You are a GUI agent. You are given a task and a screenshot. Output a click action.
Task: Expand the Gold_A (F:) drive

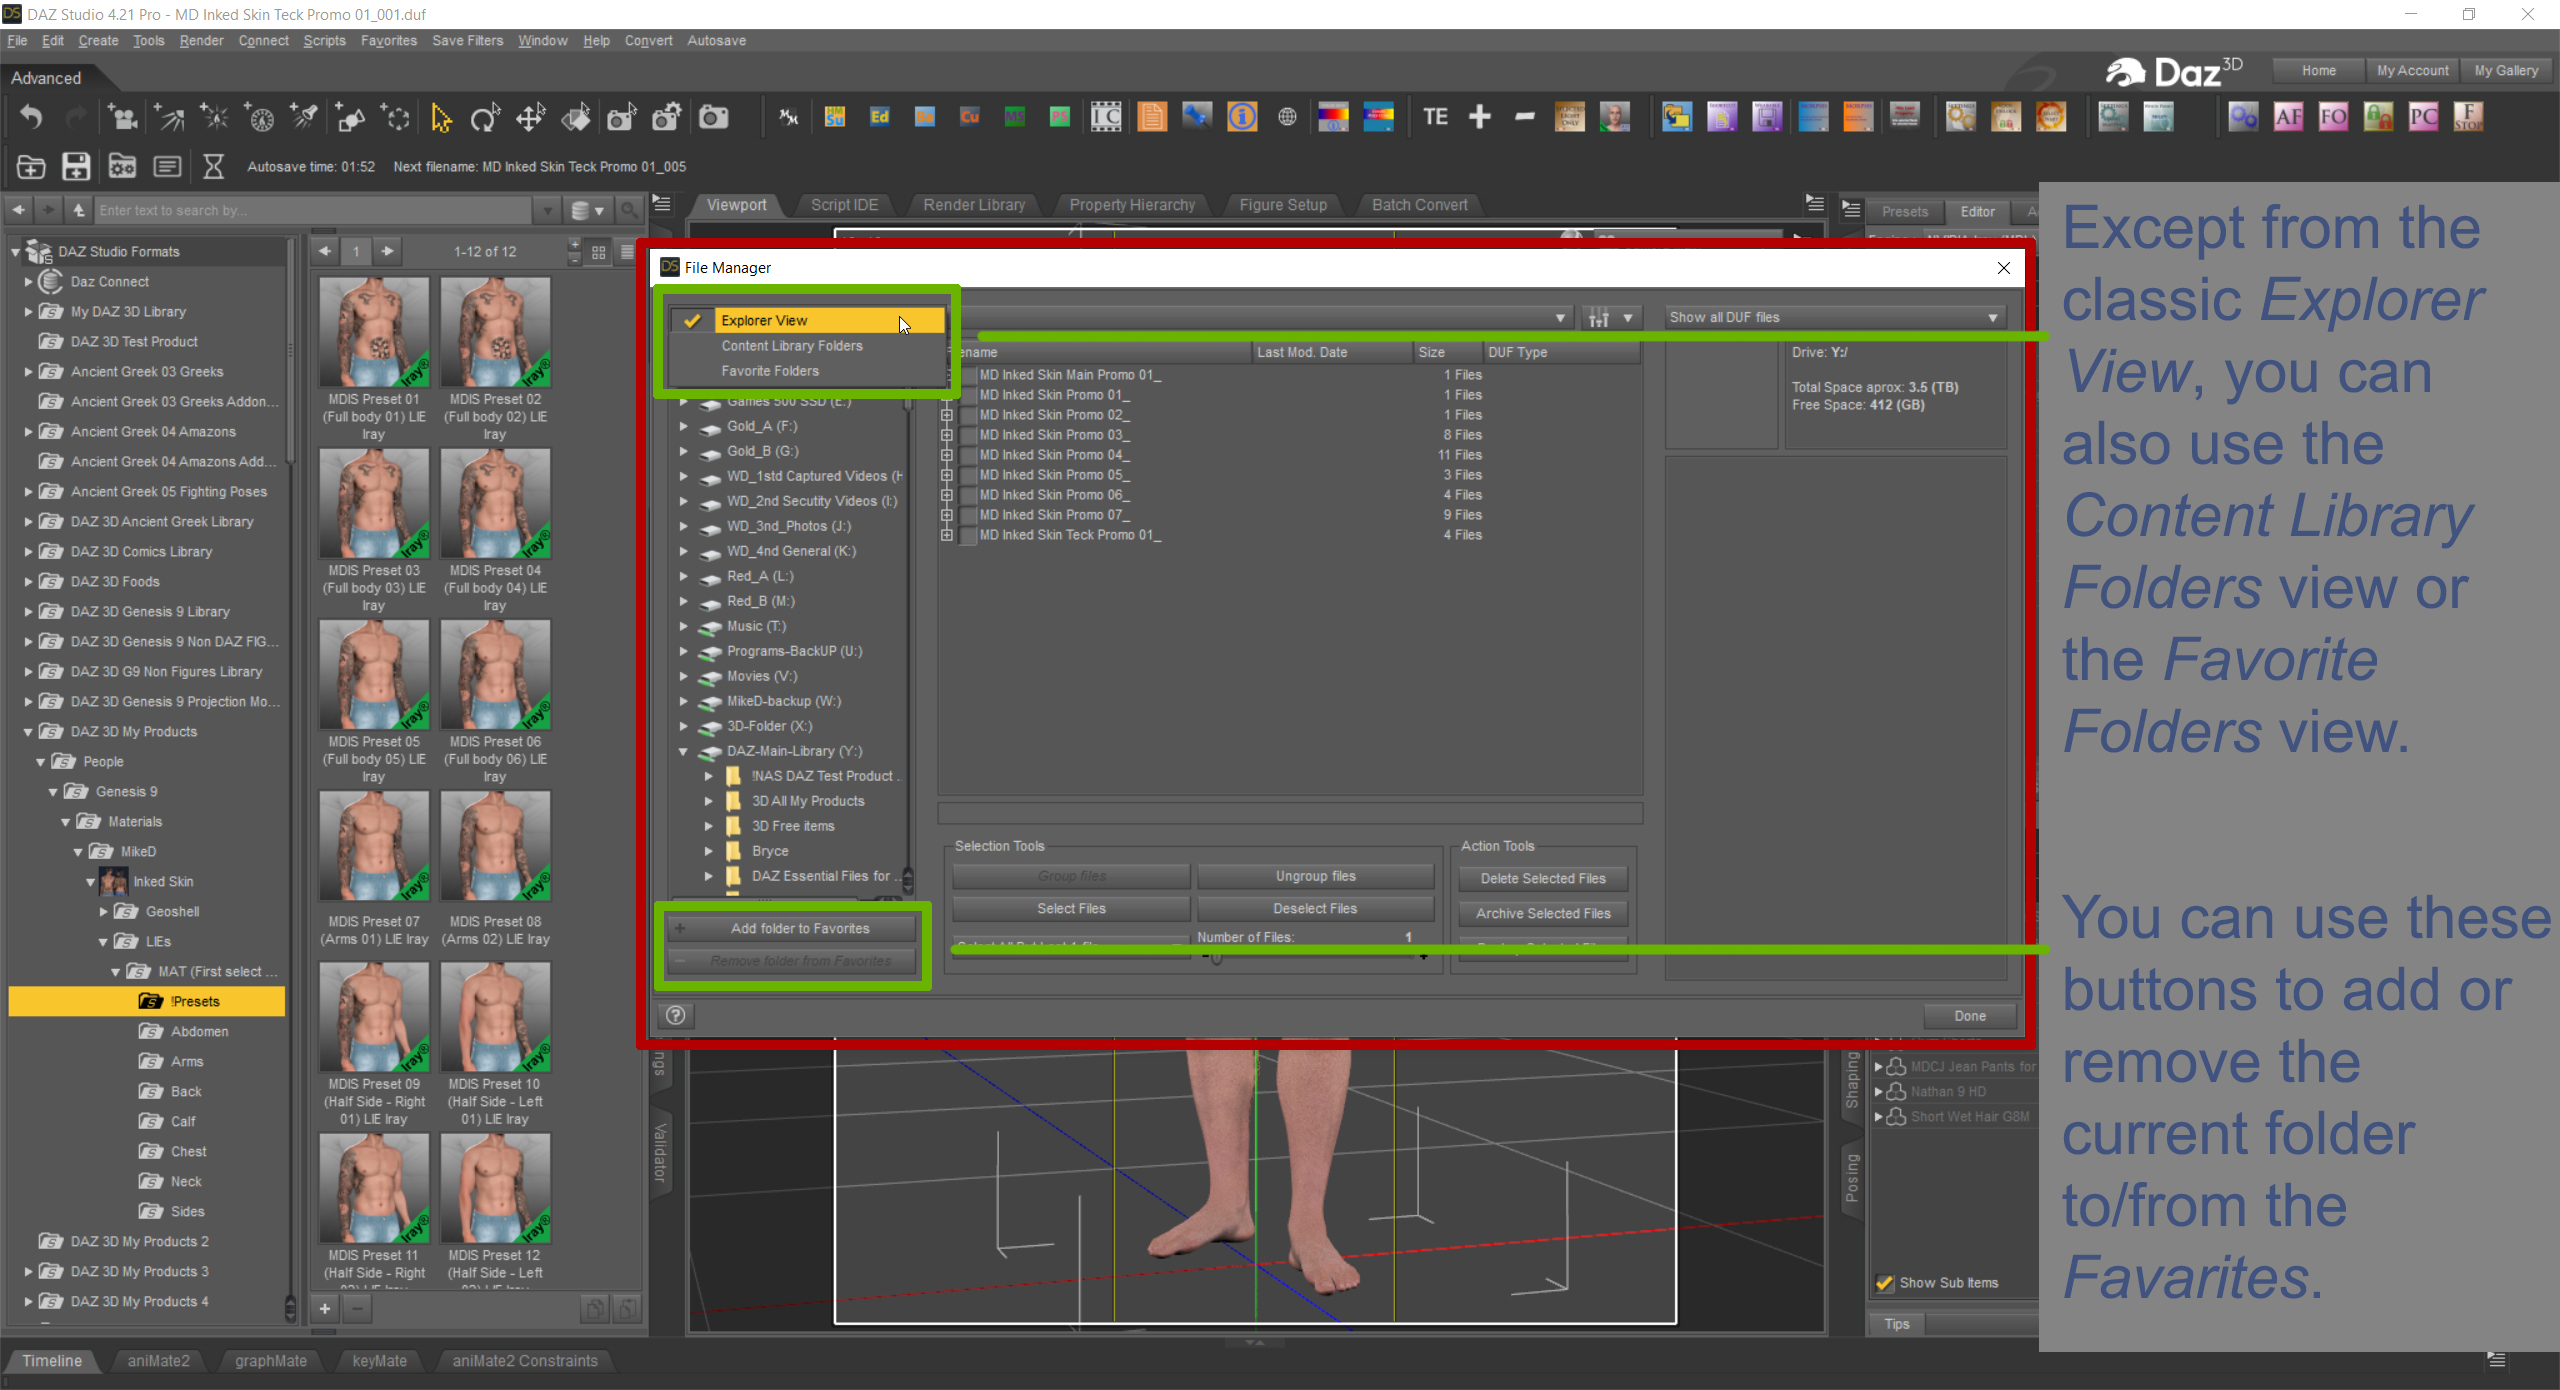684,426
